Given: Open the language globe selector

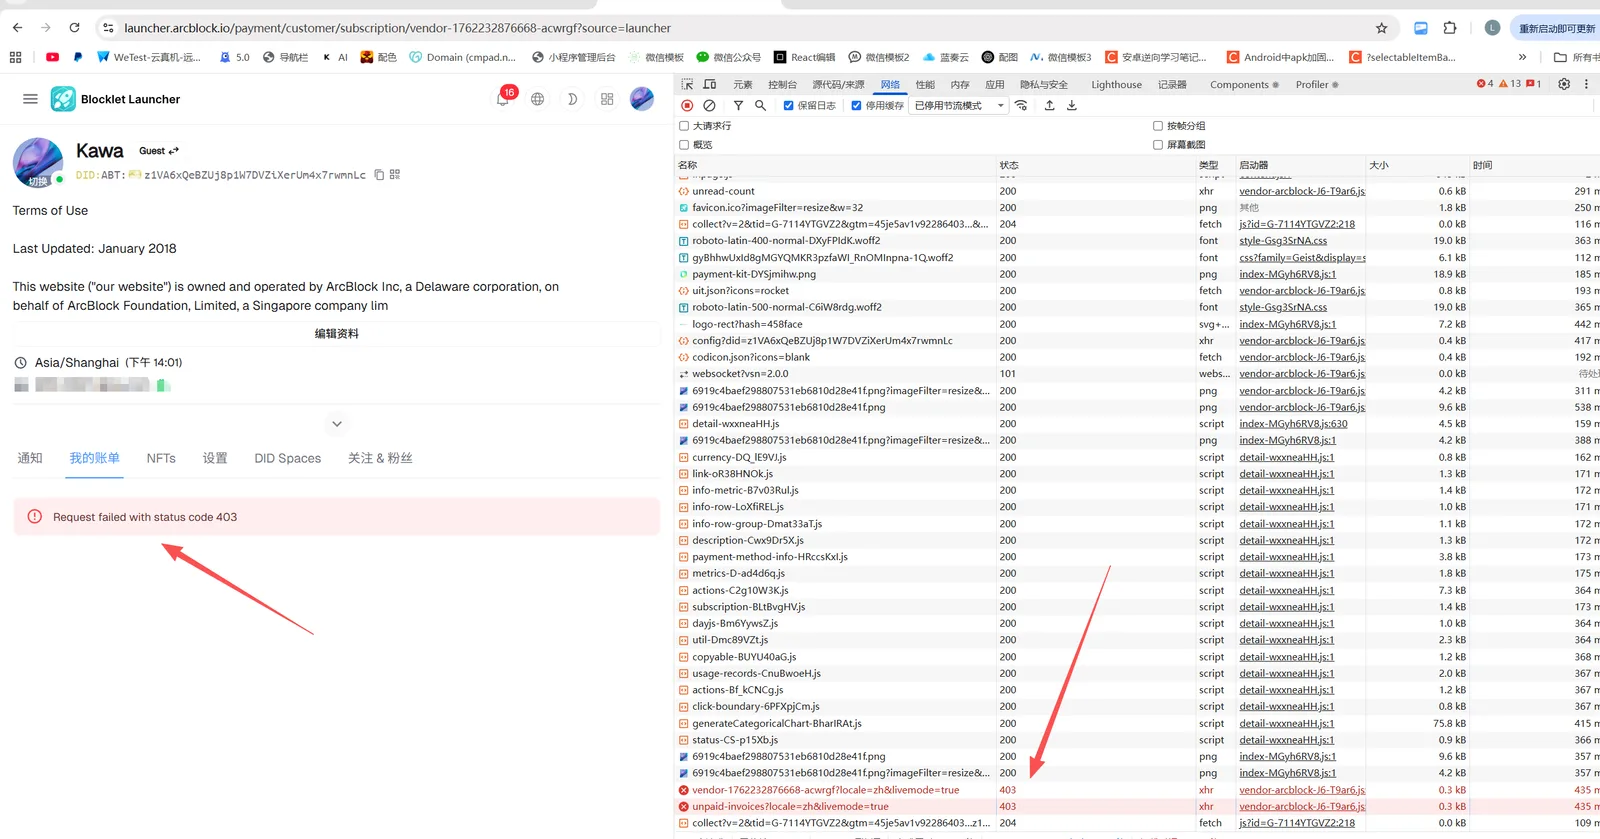Looking at the screenshot, I should 538,99.
